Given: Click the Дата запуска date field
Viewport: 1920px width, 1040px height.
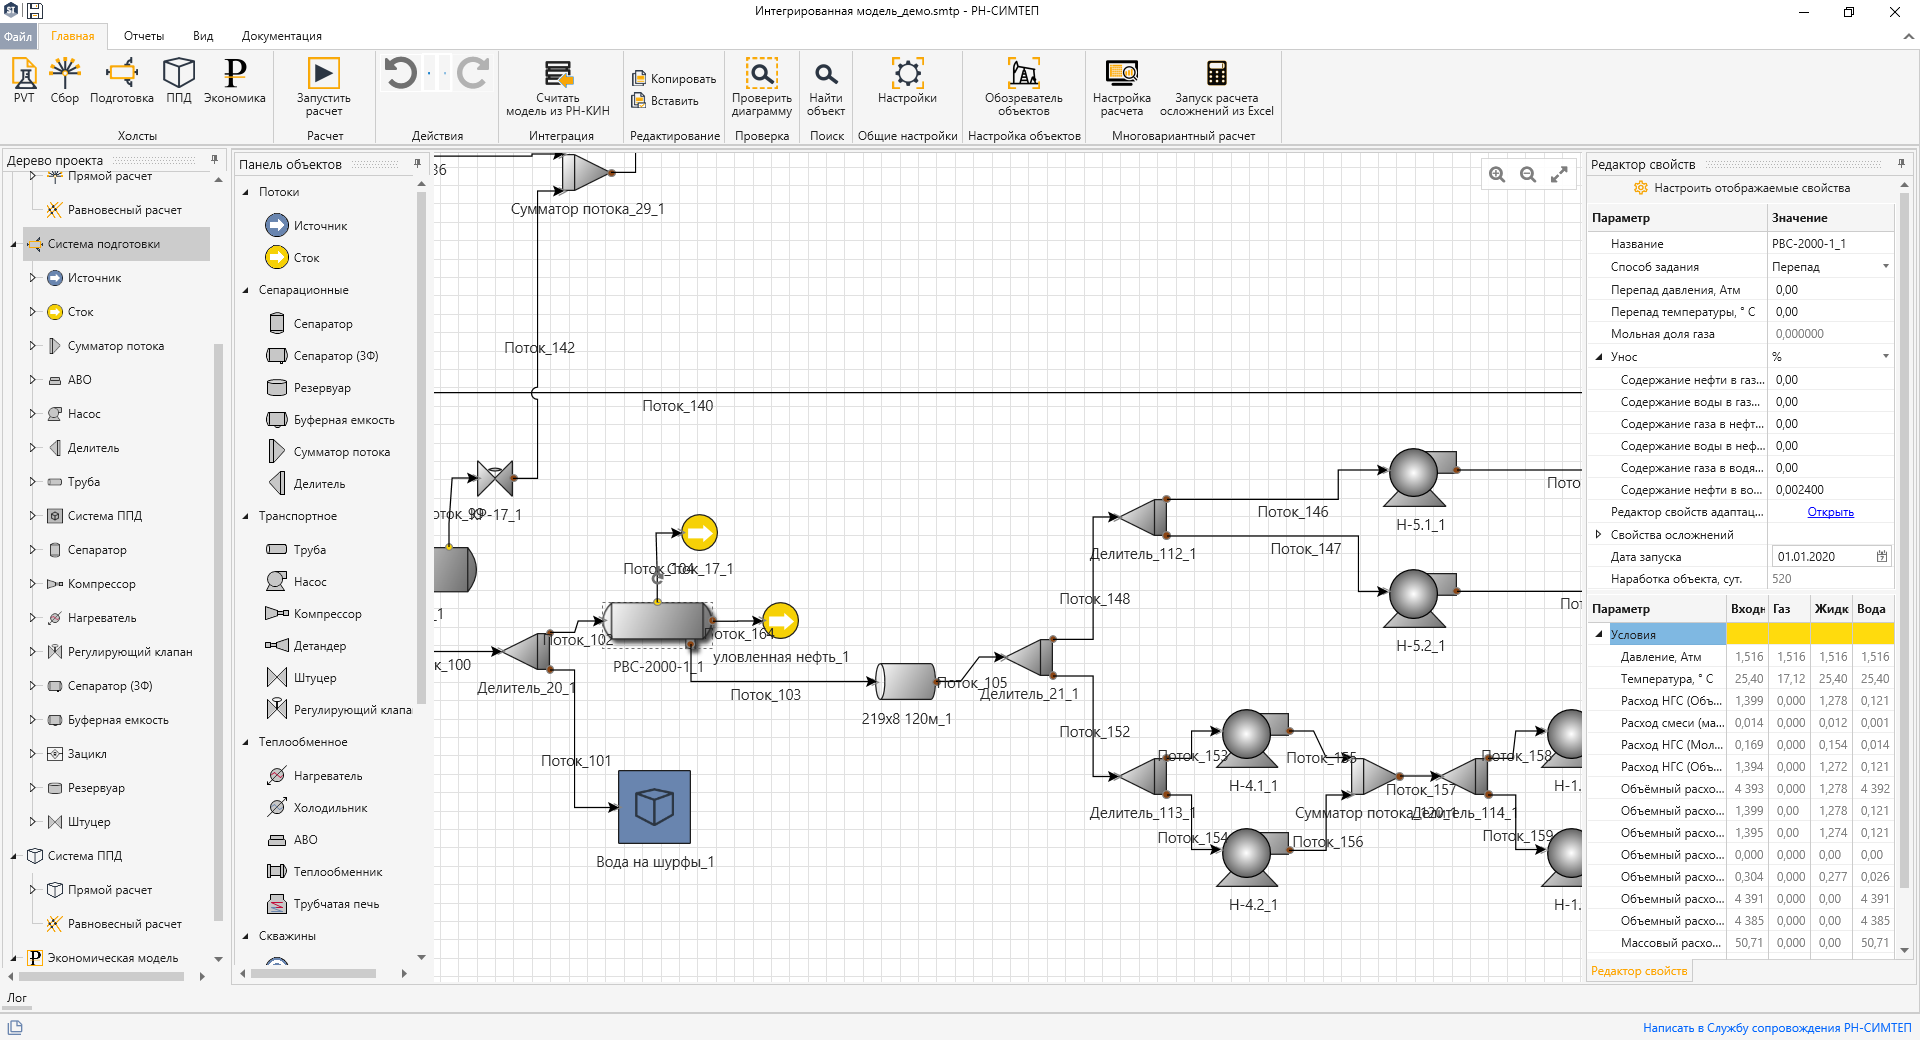Looking at the screenshot, I should click(x=1831, y=556).
